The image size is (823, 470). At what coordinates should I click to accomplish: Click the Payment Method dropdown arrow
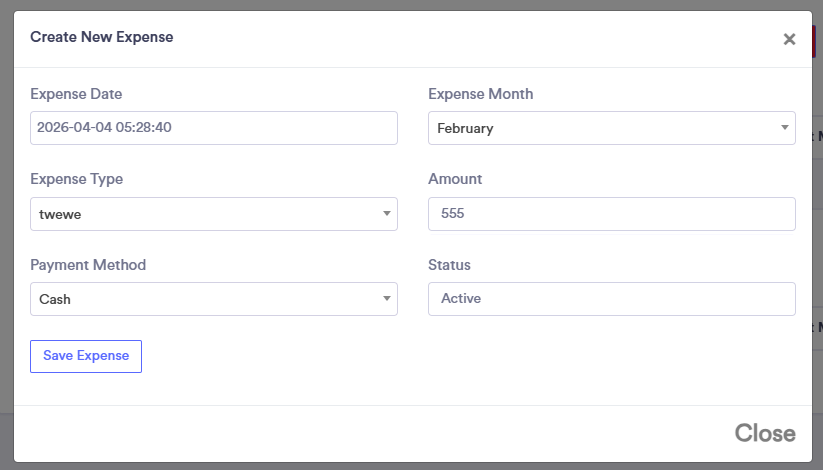pyautogui.click(x=387, y=299)
